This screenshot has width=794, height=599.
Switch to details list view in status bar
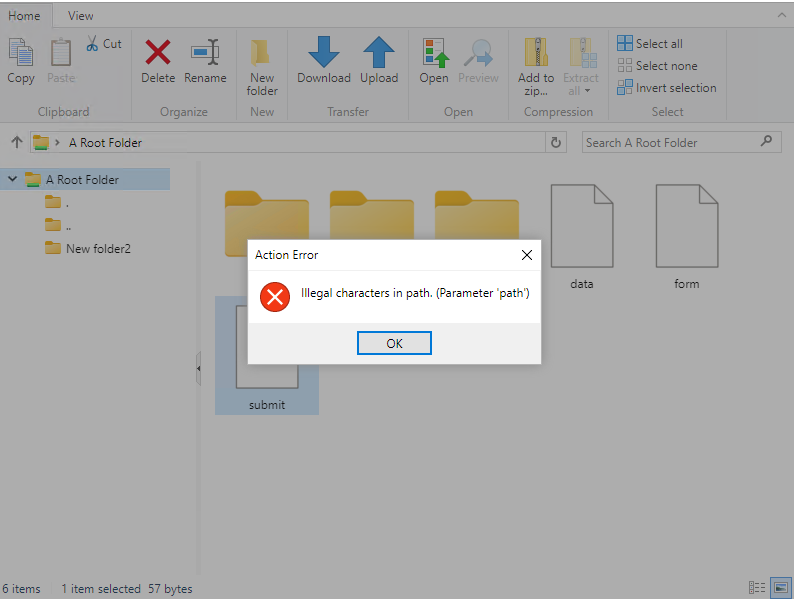click(x=758, y=588)
